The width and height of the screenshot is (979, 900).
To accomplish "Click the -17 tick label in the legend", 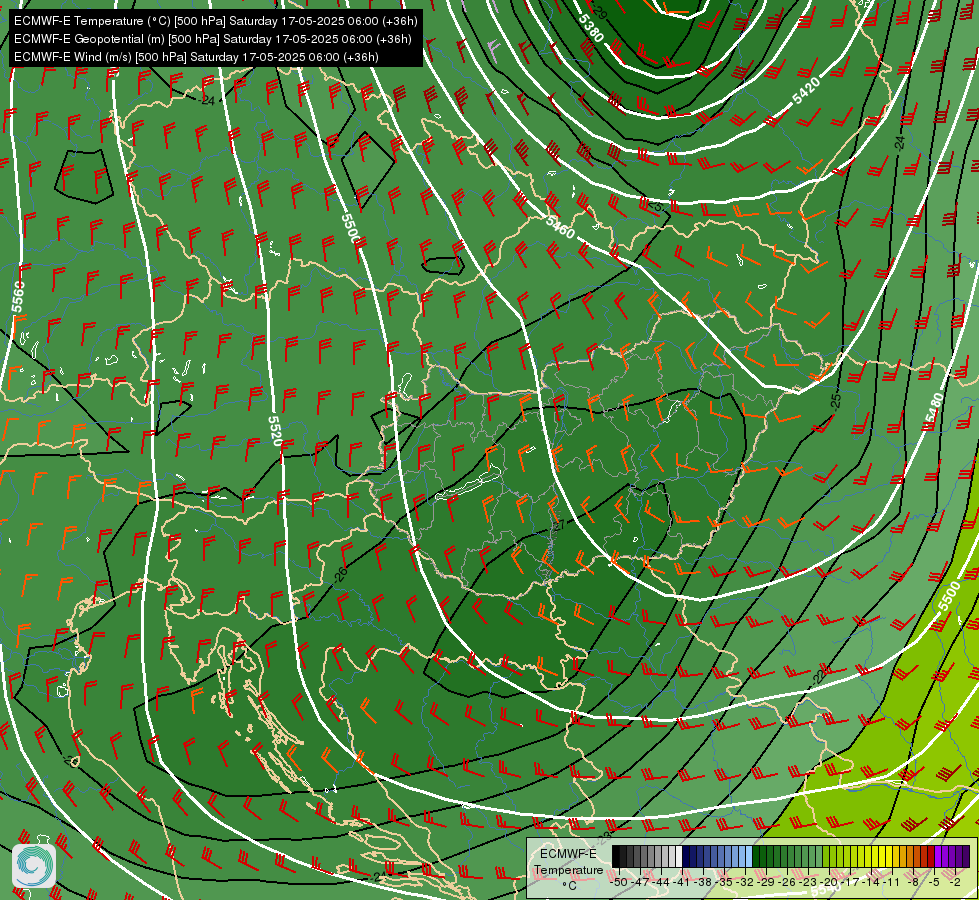I will 850,882.
